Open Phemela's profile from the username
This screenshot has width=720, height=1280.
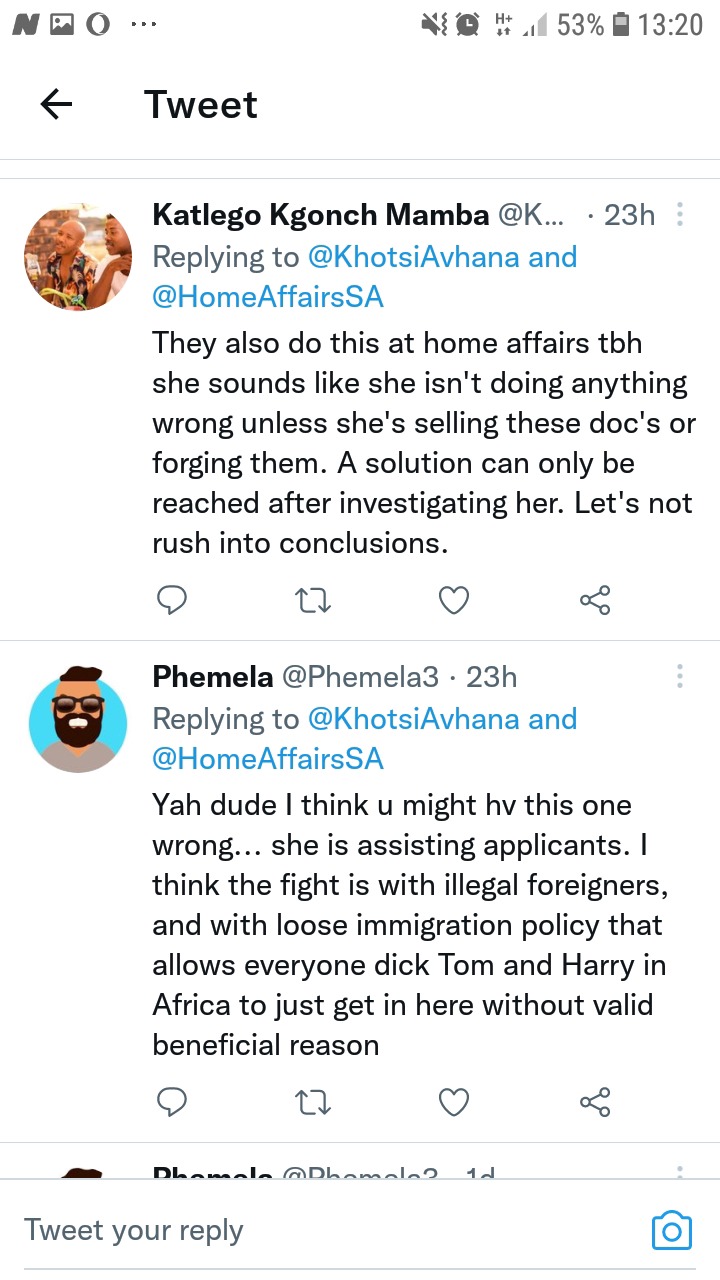pyautogui.click(x=212, y=677)
